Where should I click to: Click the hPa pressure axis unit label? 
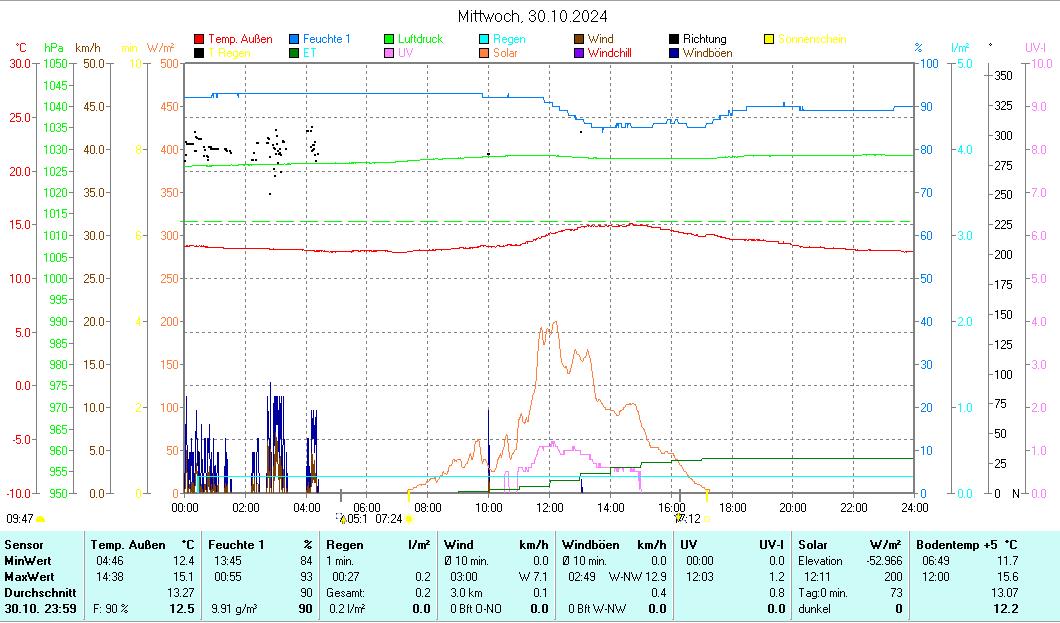click(x=53, y=47)
